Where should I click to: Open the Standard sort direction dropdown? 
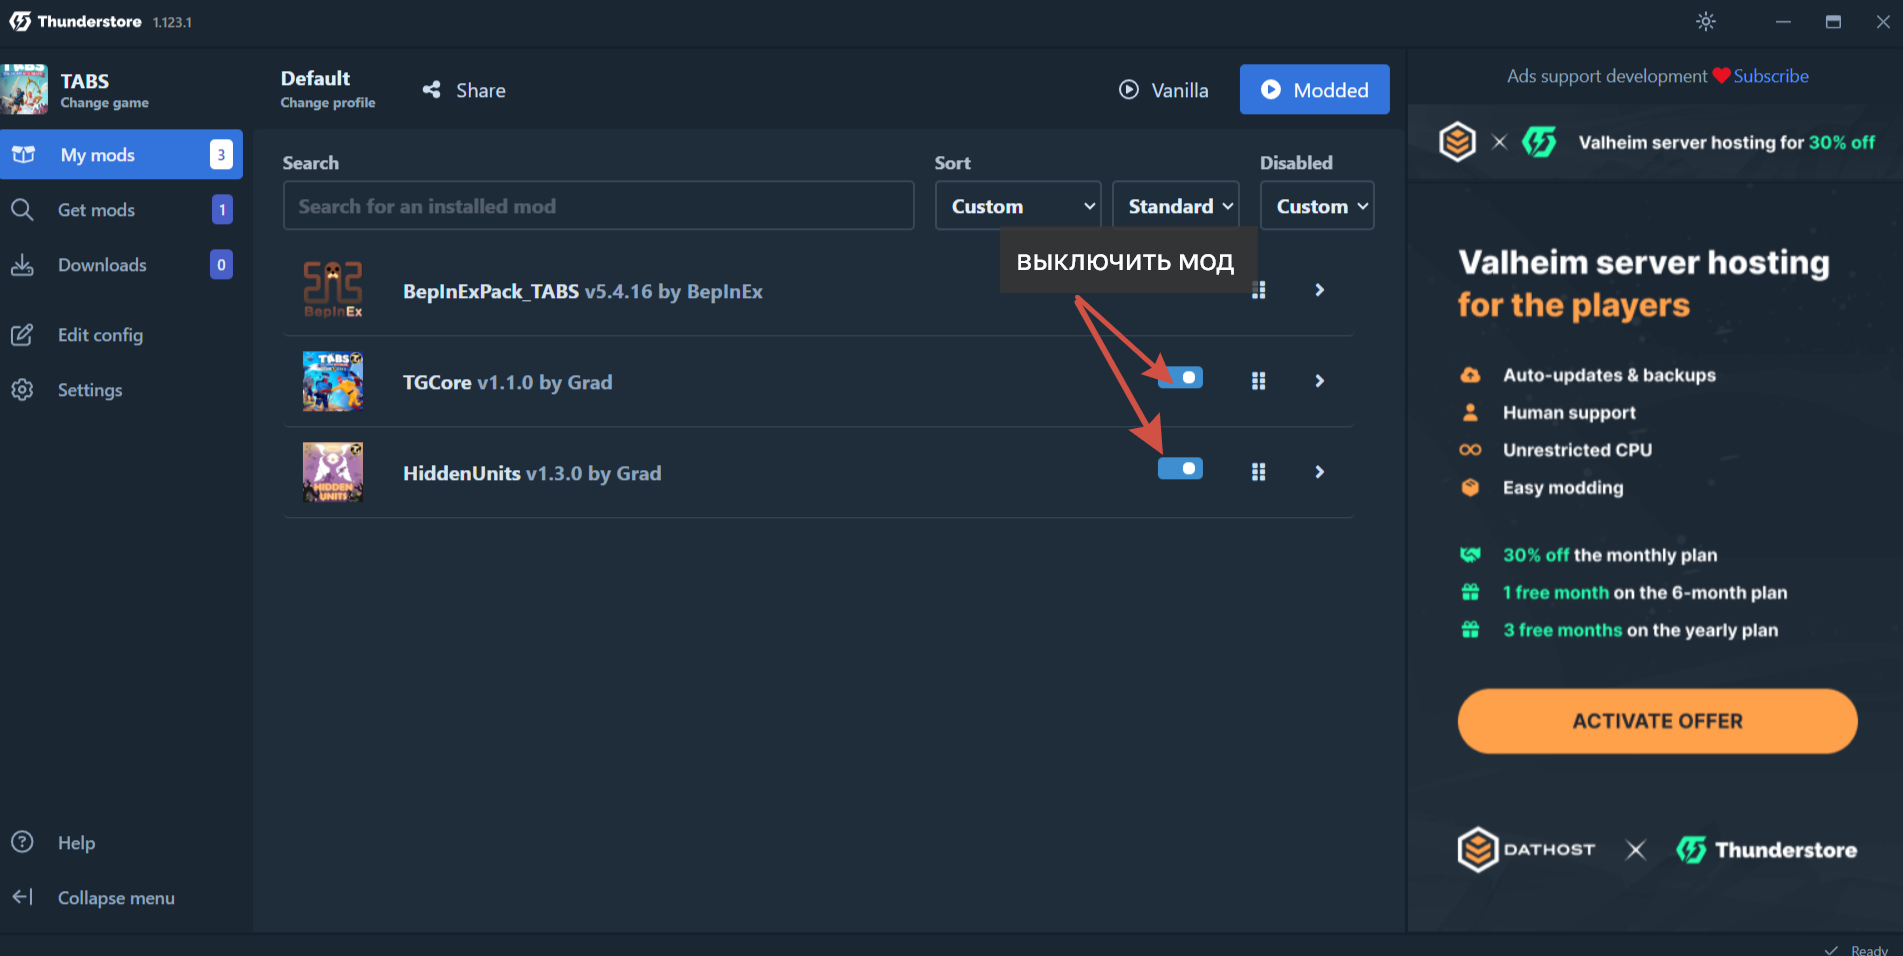coord(1176,206)
